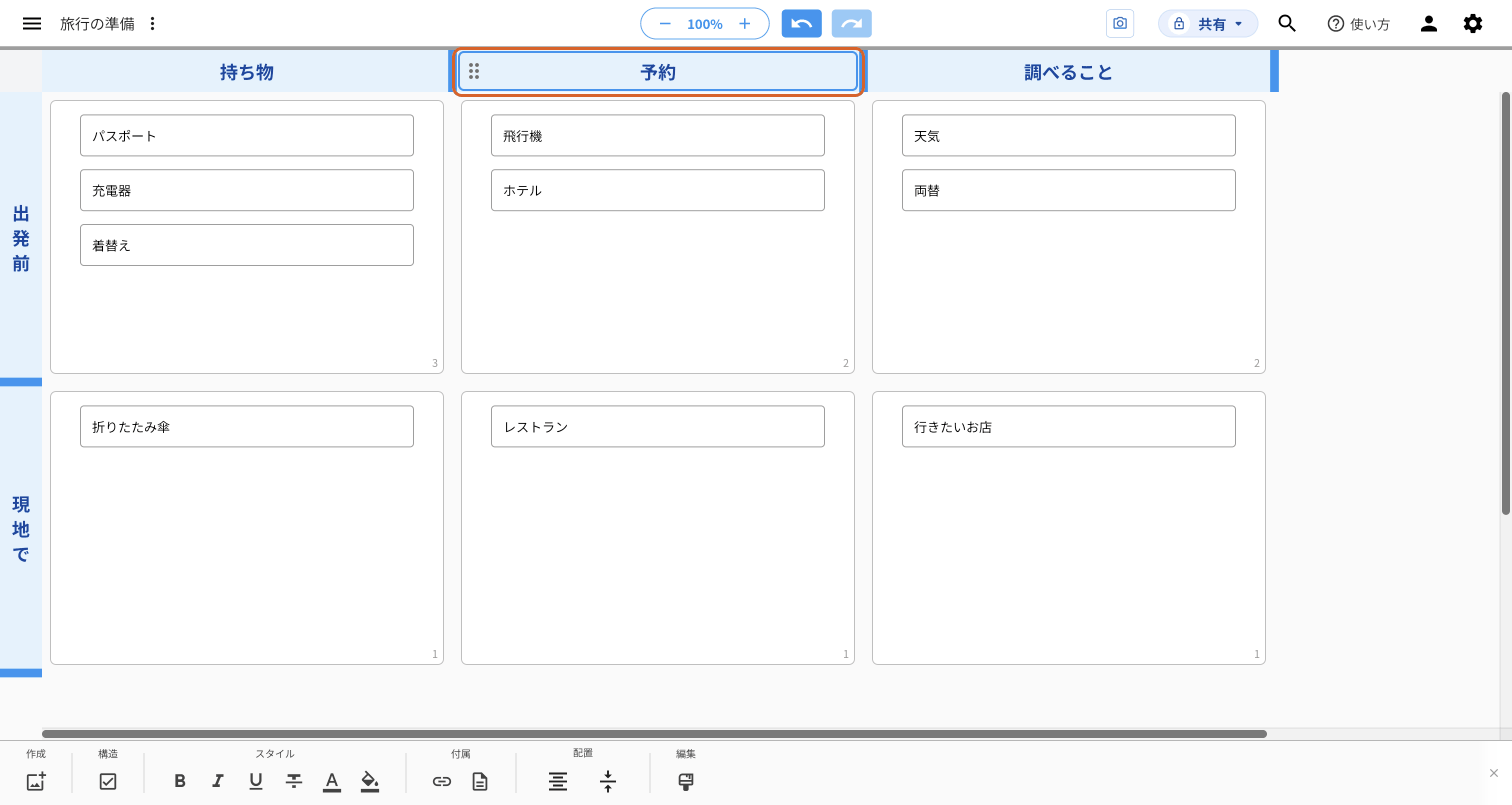This screenshot has width=1512, height=805.
Task: Open the text color picker
Action: point(332,781)
